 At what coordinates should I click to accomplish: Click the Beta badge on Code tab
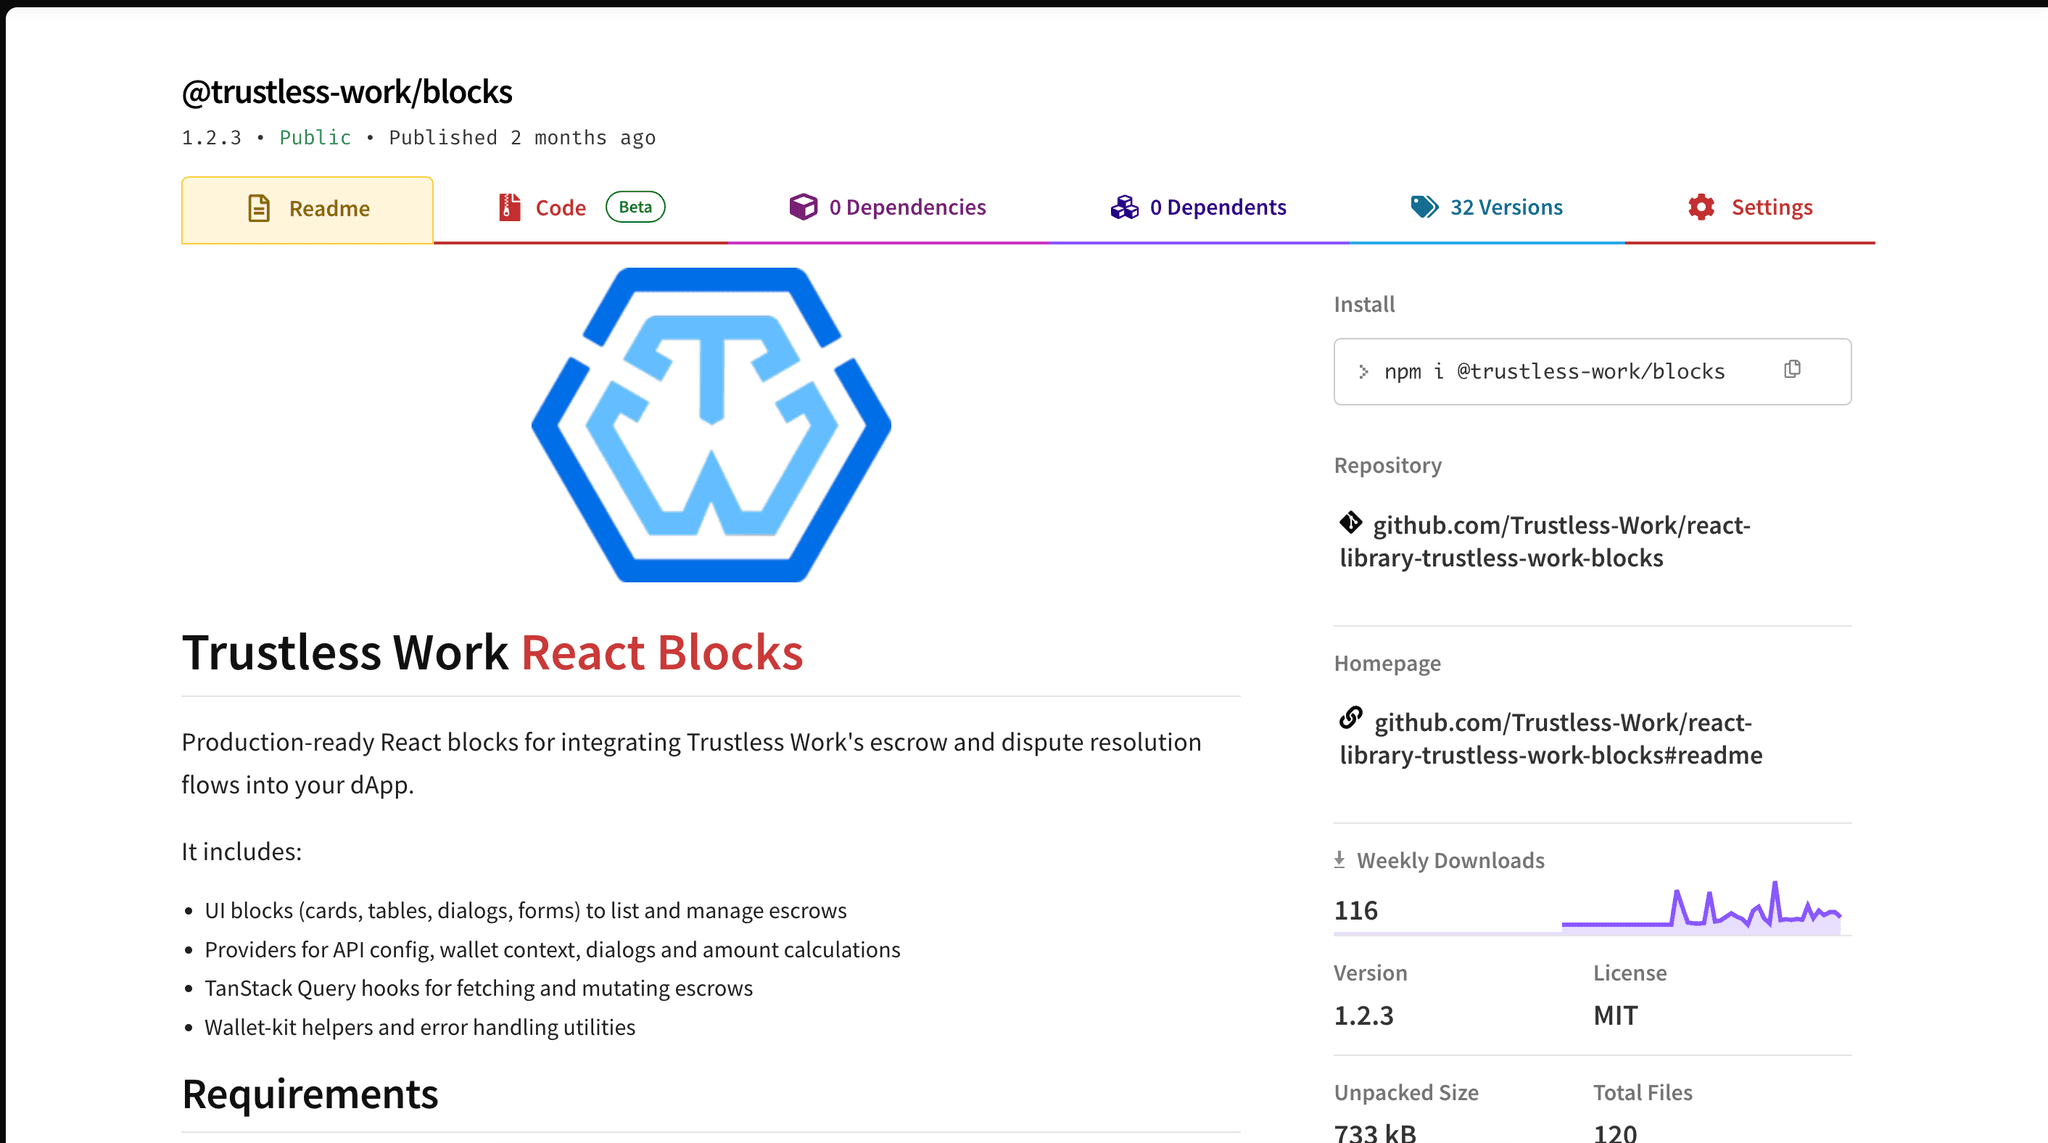[635, 207]
